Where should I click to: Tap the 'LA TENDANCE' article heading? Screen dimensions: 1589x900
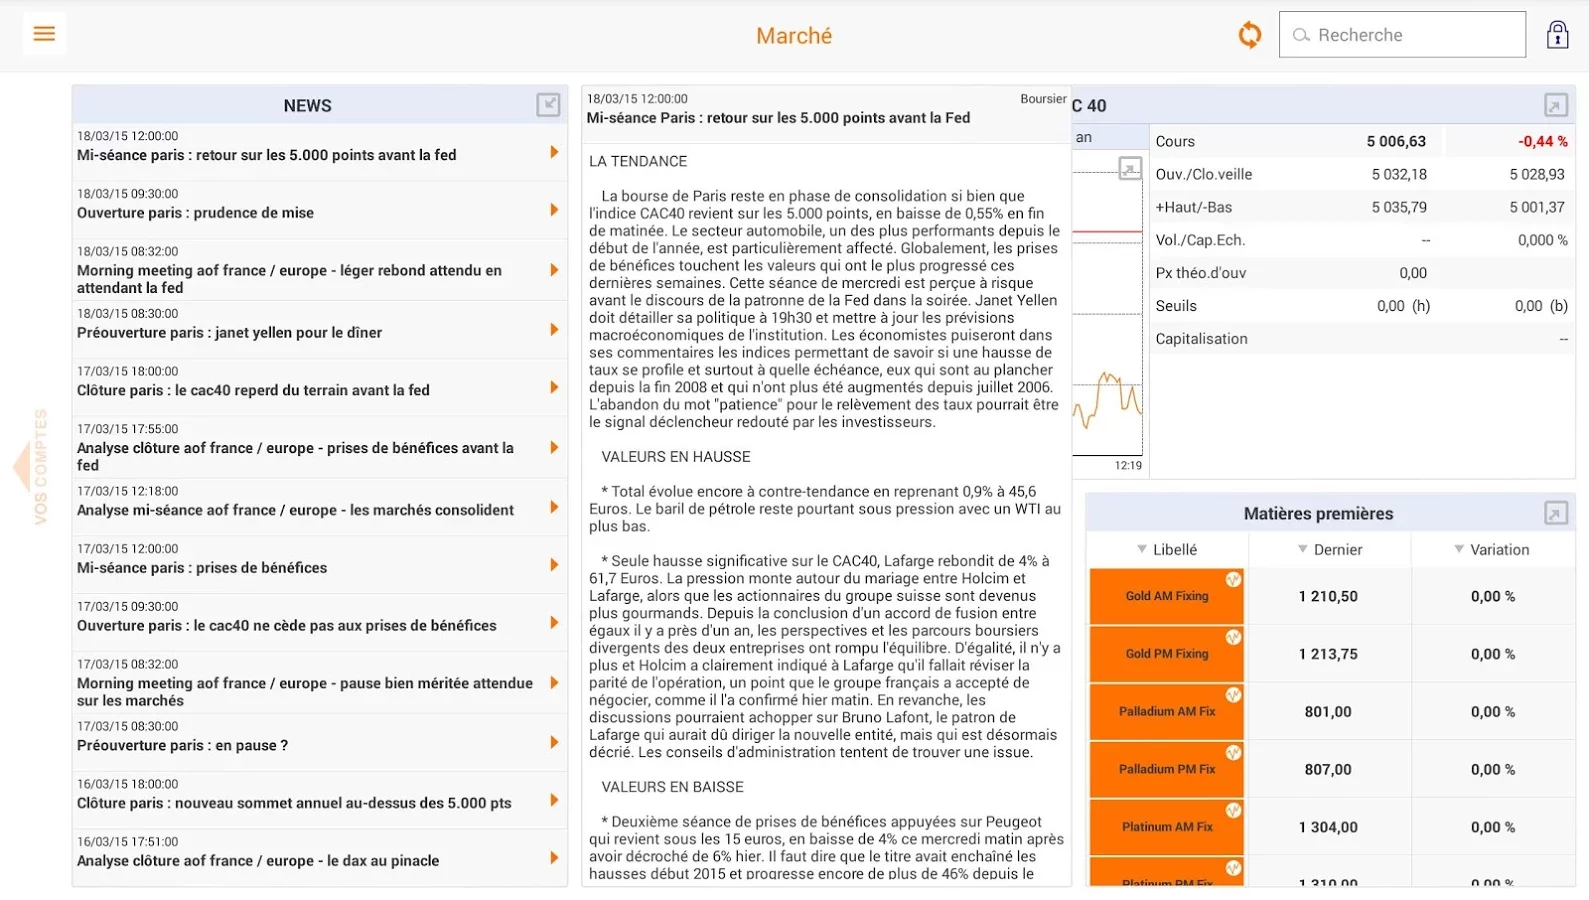pyautogui.click(x=638, y=161)
